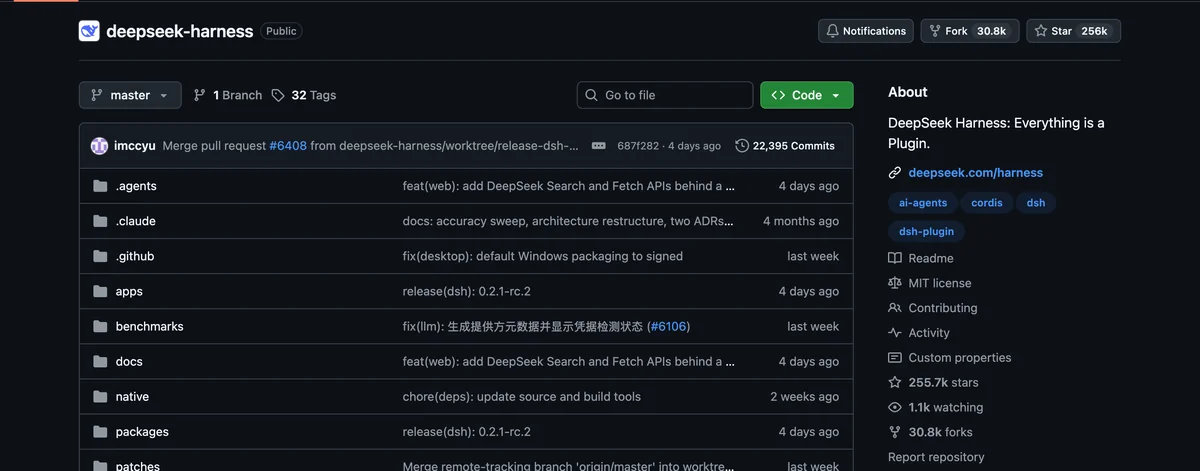Image resolution: width=1200 pixels, height=471 pixels.
Task: Open packages row 'release(dsh): 0.2.1-rc.2' commit
Action: tap(467, 431)
